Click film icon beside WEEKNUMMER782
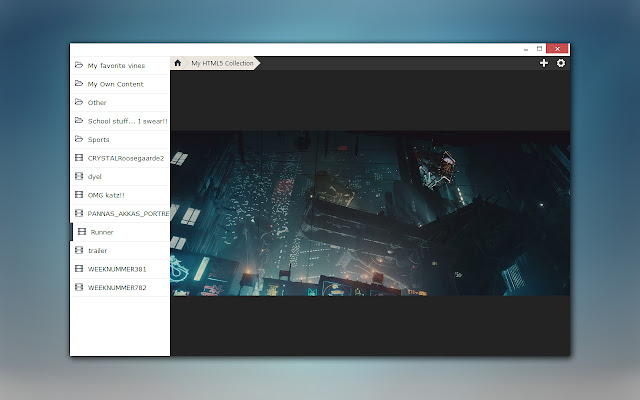This screenshot has width=640, height=400. [79, 287]
